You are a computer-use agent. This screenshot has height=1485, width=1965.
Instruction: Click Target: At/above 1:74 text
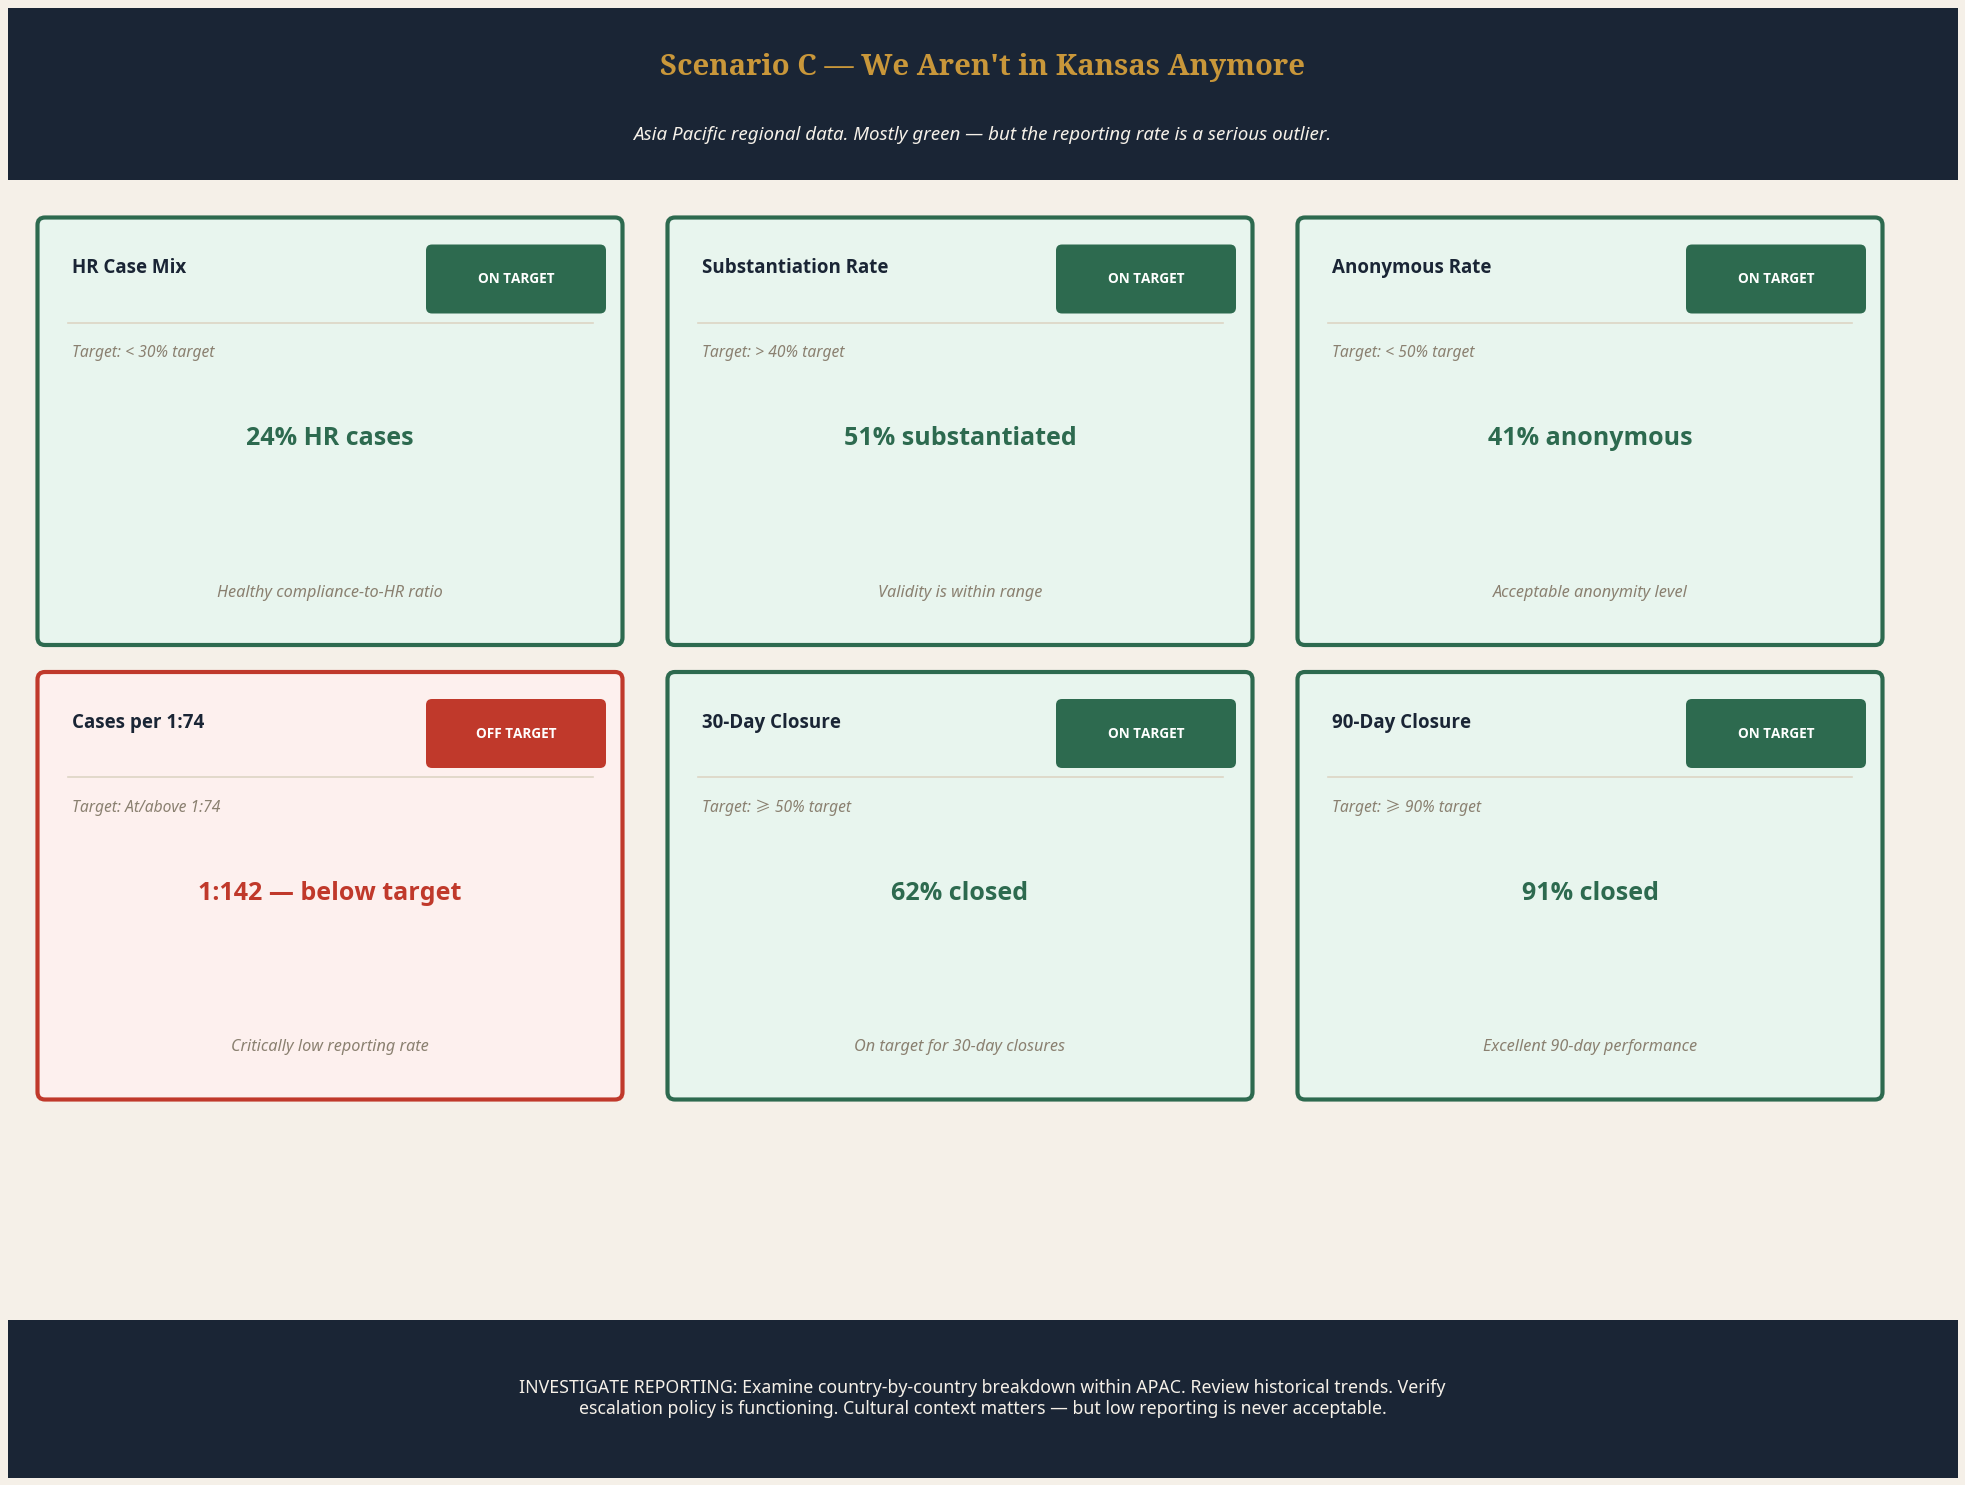tap(146, 806)
